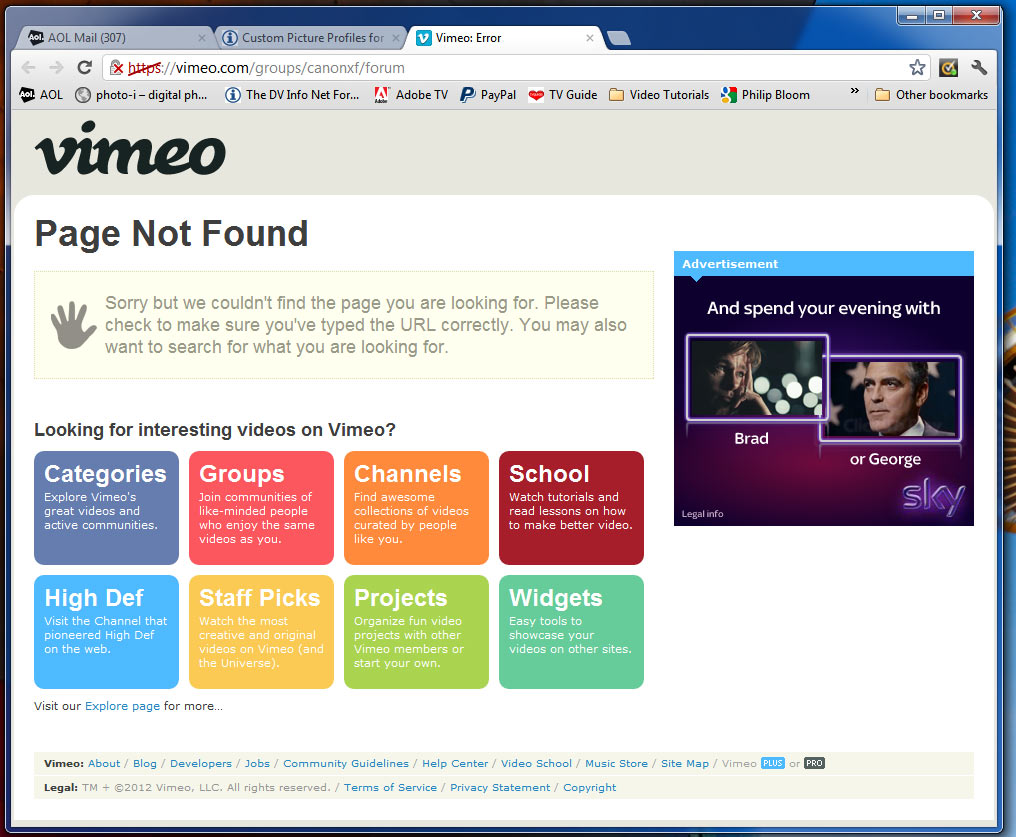
Task: Open the Channels tile
Action: [x=416, y=508]
